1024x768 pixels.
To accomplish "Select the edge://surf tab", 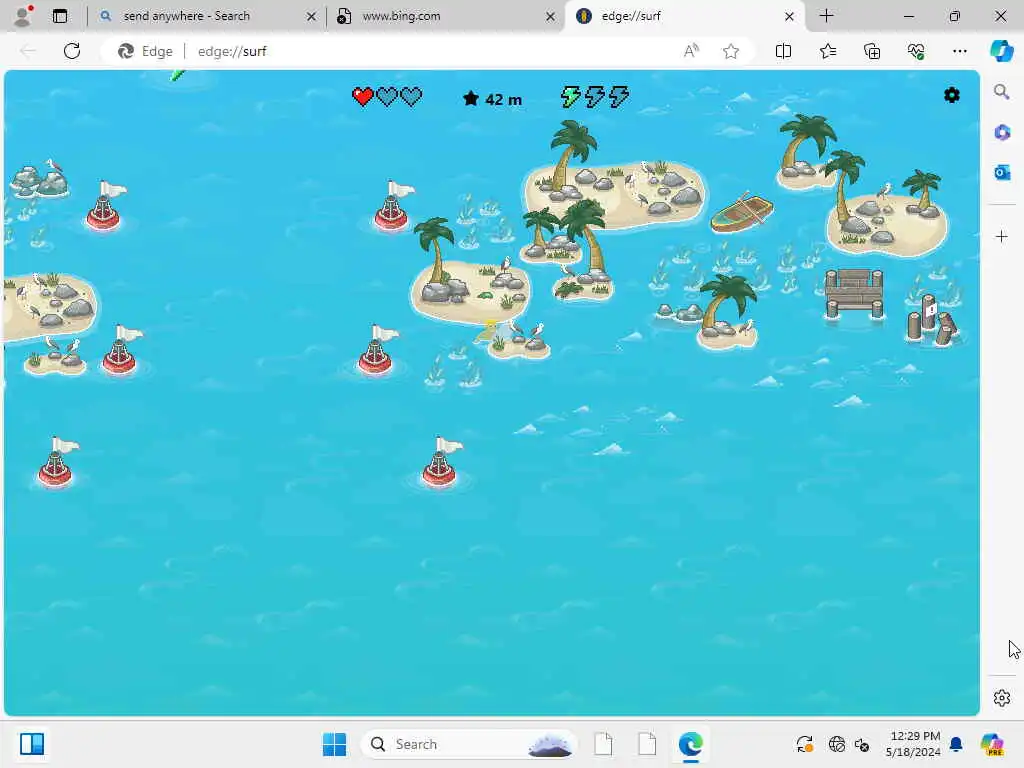I will (x=686, y=16).
